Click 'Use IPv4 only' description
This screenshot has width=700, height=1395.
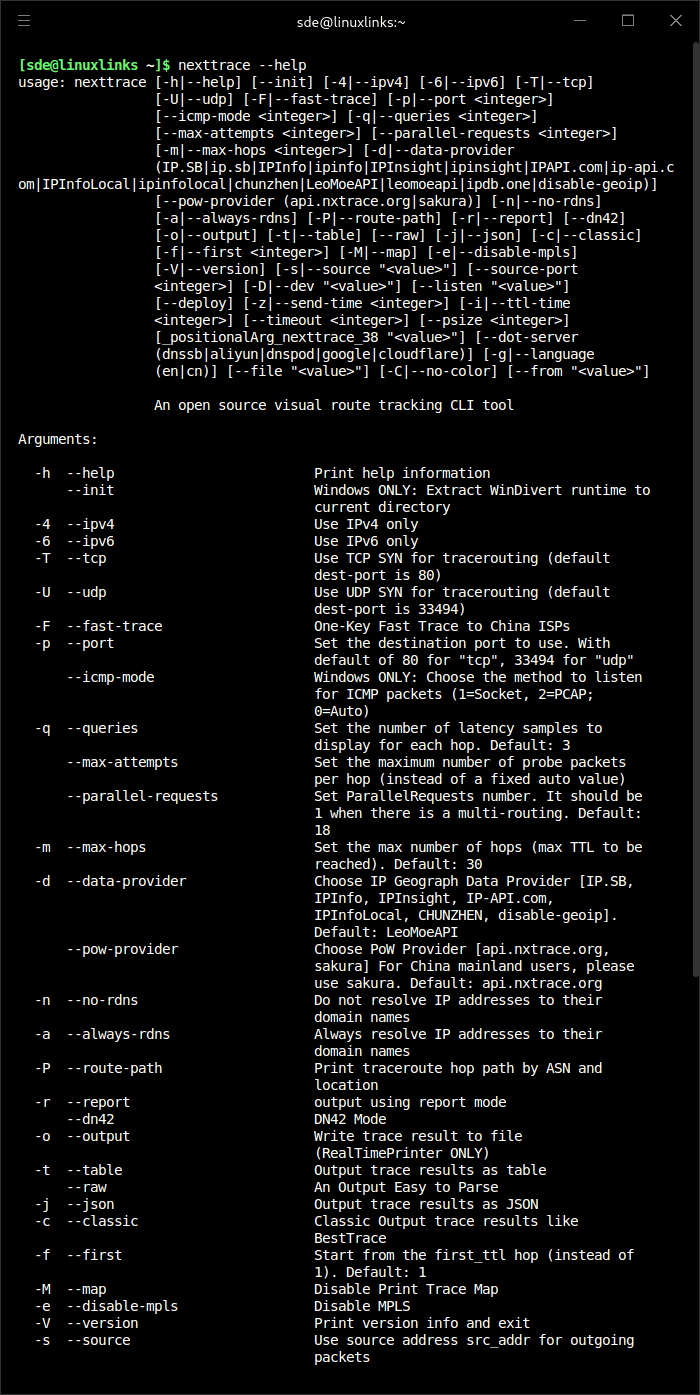click(x=366, y=524)
